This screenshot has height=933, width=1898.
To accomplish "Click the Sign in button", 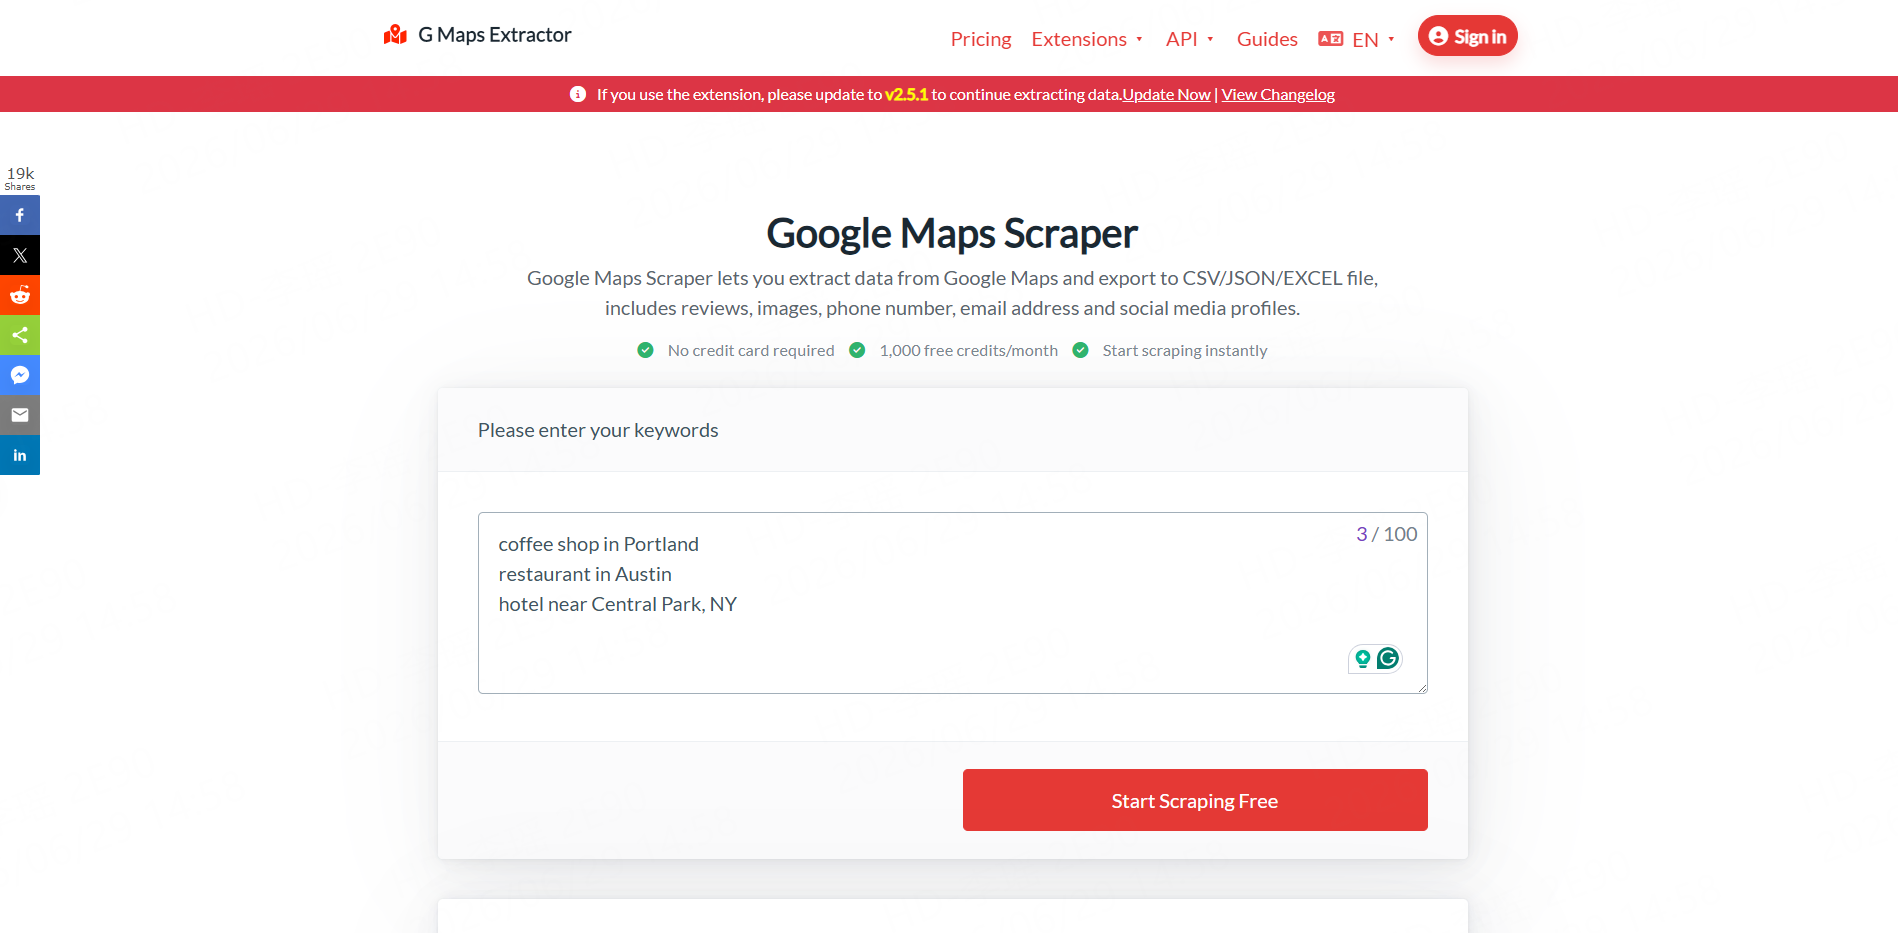I will click(1467, 36).
